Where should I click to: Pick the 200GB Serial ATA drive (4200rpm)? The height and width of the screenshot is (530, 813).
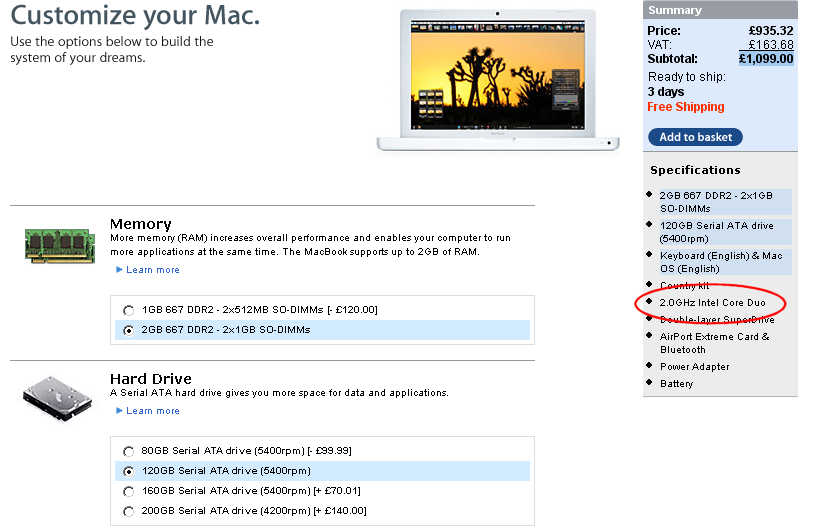(128, 511)
